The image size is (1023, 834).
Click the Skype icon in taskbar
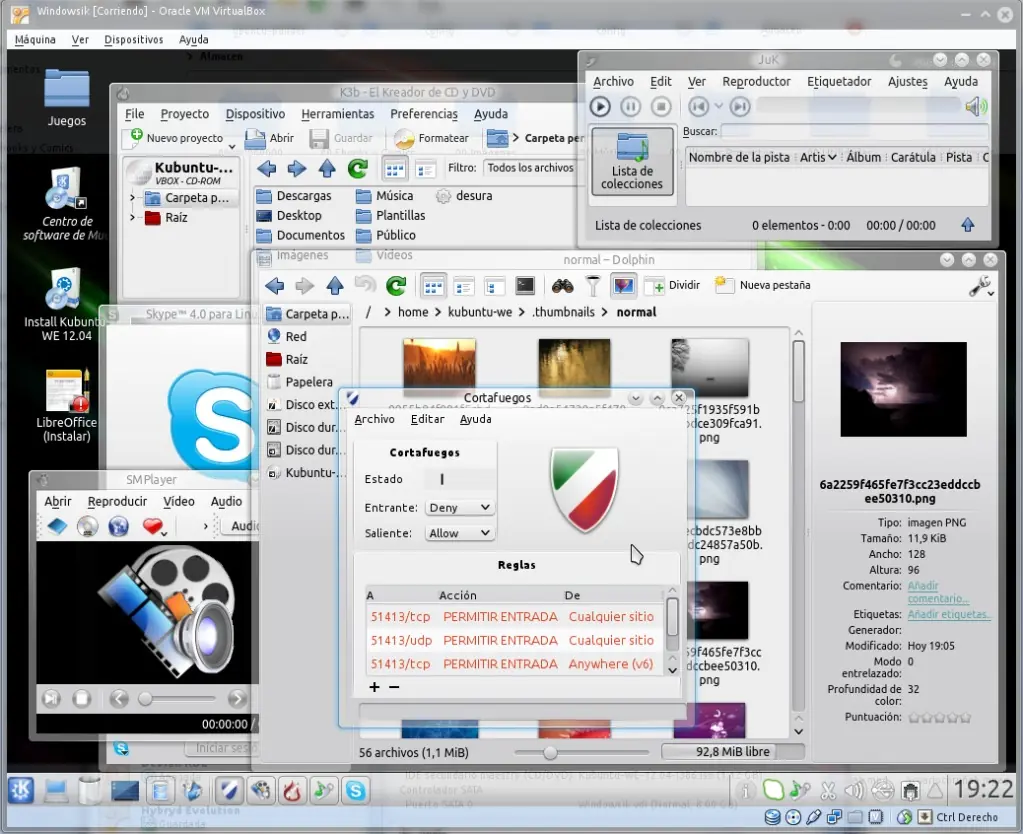356,790
